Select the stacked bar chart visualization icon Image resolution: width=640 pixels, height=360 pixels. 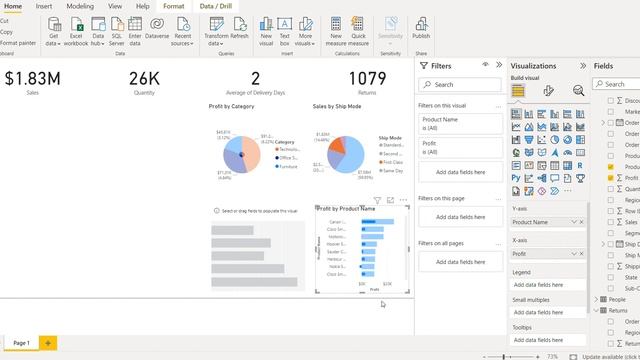[x=516, y=114]
